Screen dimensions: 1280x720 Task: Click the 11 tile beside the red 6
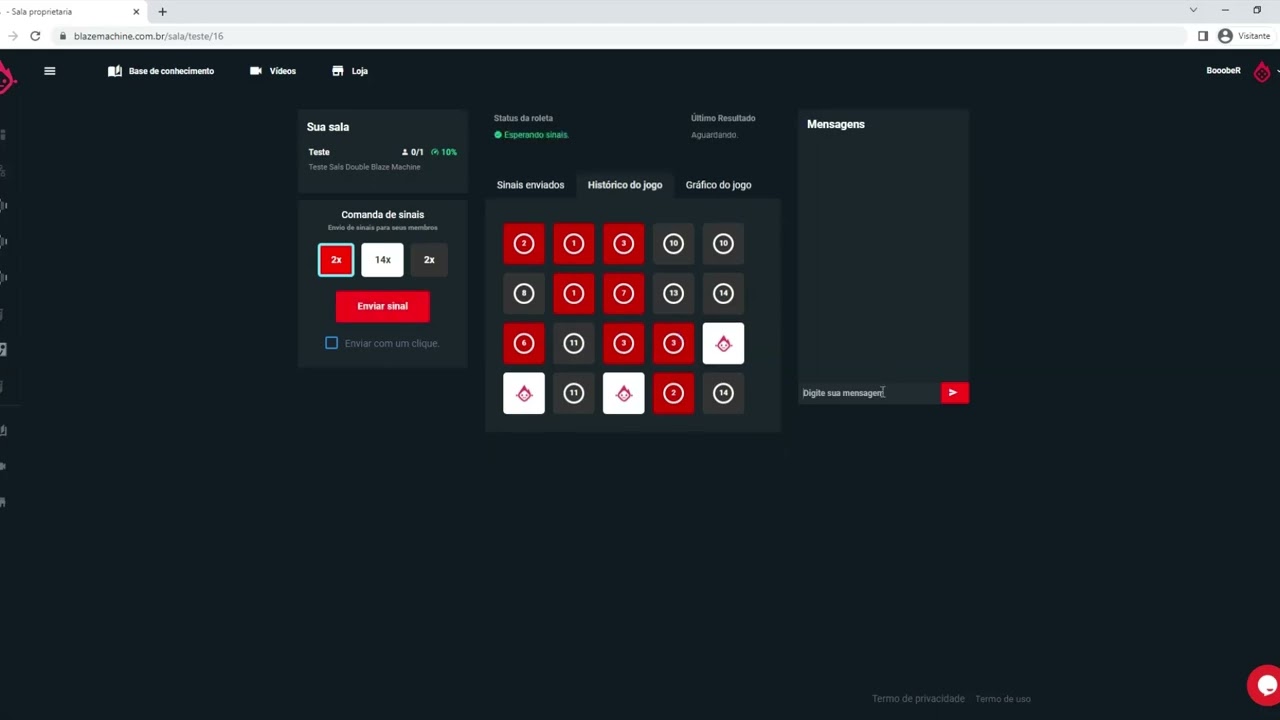point(574,343)
